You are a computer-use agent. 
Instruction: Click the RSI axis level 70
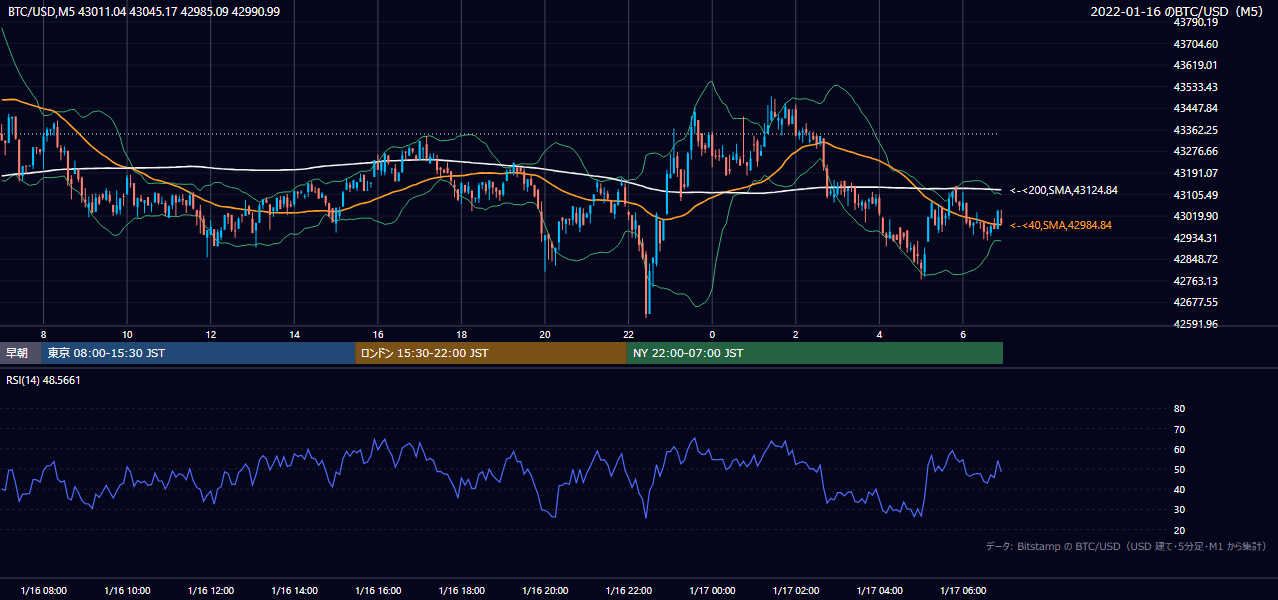point(1179,429)
